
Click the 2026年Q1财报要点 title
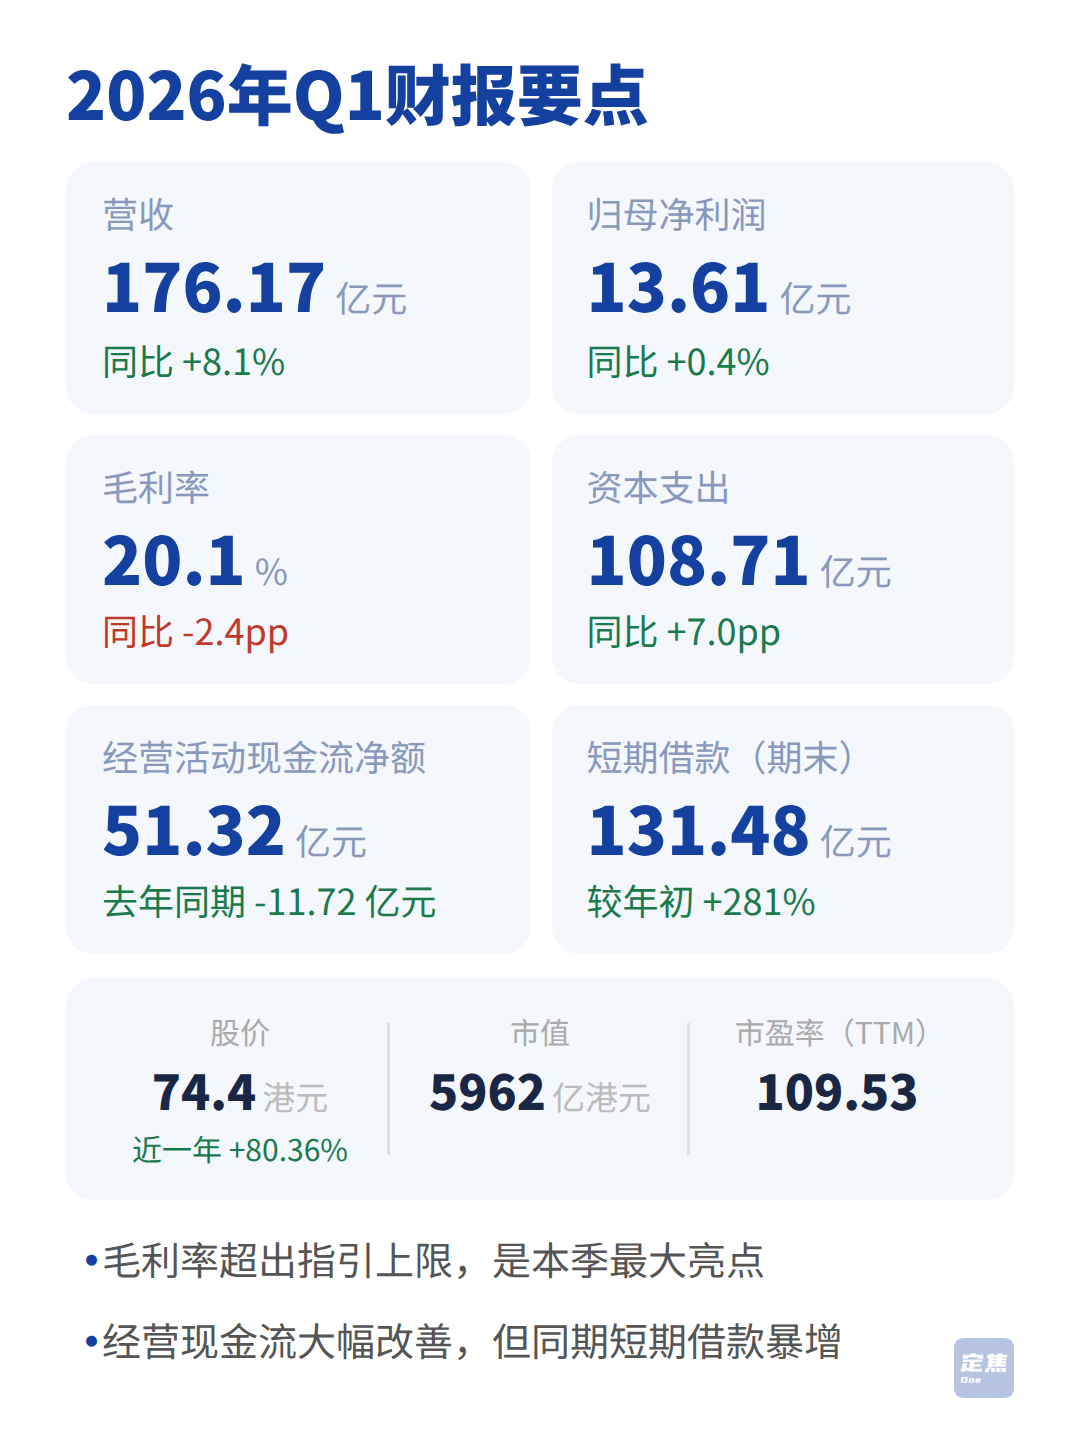point(357,97)
